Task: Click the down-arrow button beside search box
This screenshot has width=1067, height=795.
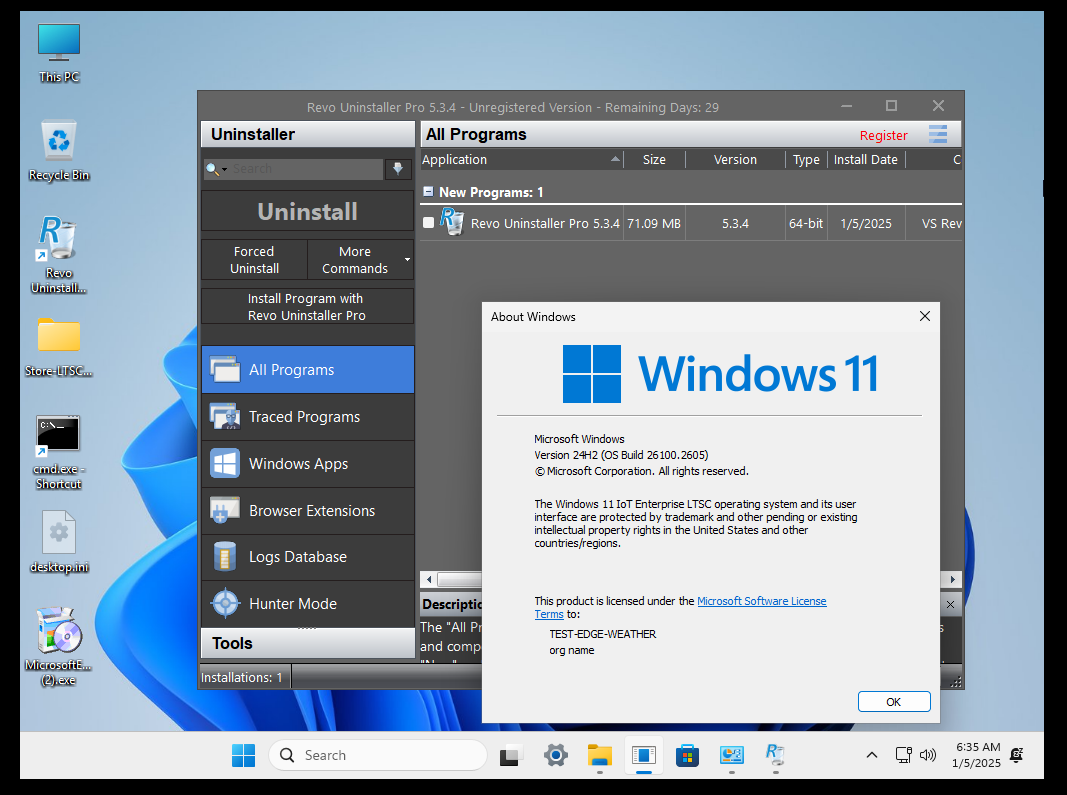Action: pyautogui.click(x=398, y=169)
